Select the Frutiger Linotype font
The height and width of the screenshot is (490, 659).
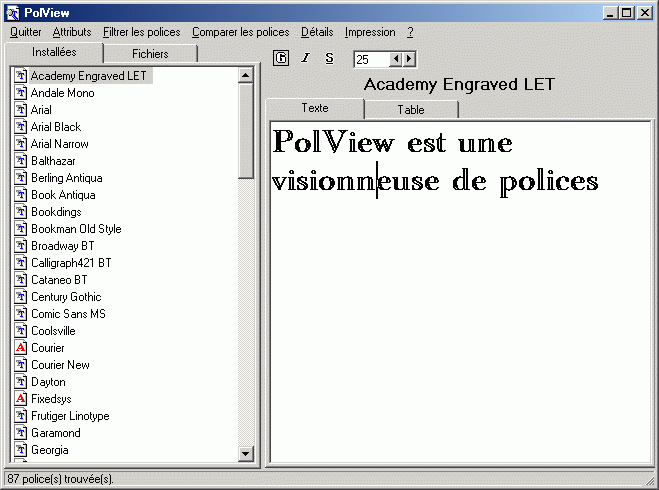coord(70,416)
